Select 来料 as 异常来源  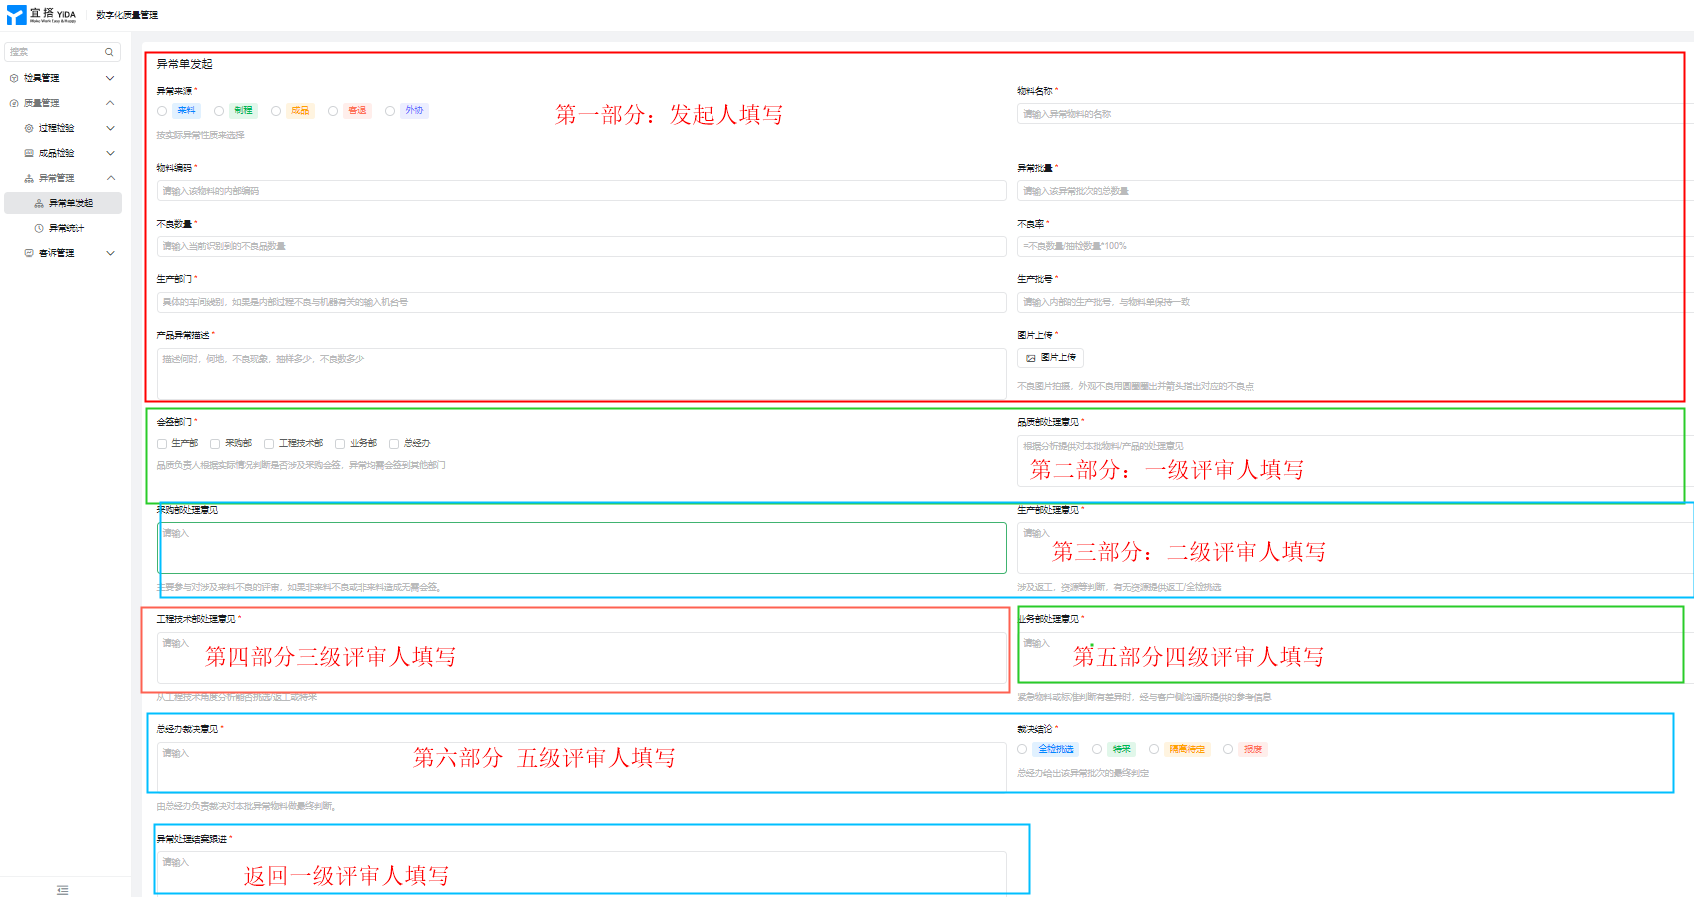coord(162,111)
